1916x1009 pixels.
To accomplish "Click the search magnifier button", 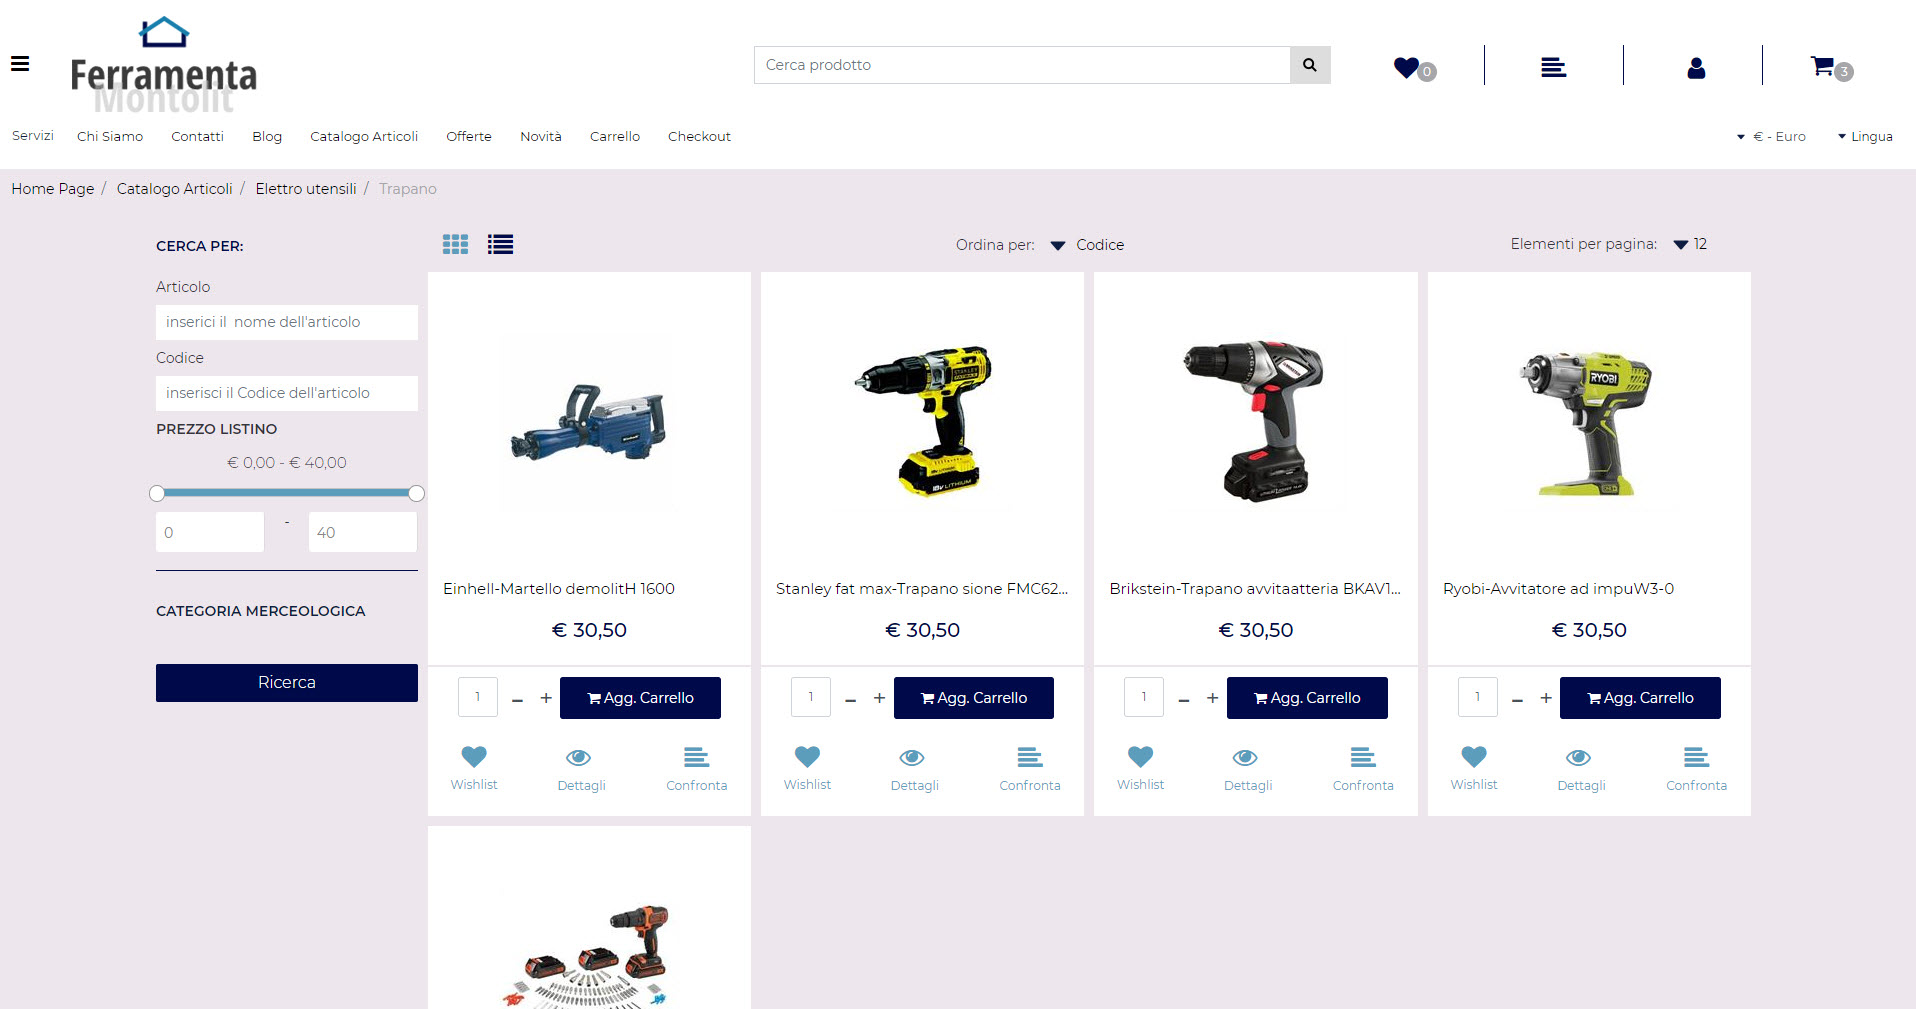I will point(1309,65).
